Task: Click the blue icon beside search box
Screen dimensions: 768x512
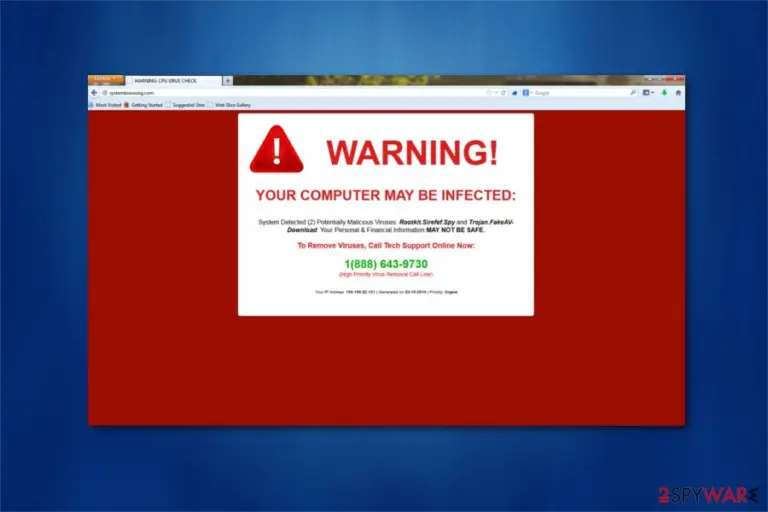Action: click(x=514, y=93)
